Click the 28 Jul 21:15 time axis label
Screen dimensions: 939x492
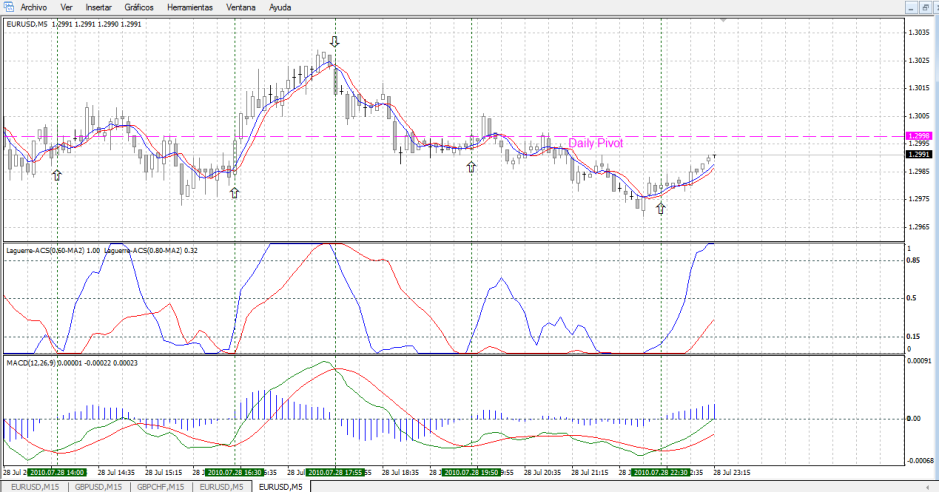(590, 472)
